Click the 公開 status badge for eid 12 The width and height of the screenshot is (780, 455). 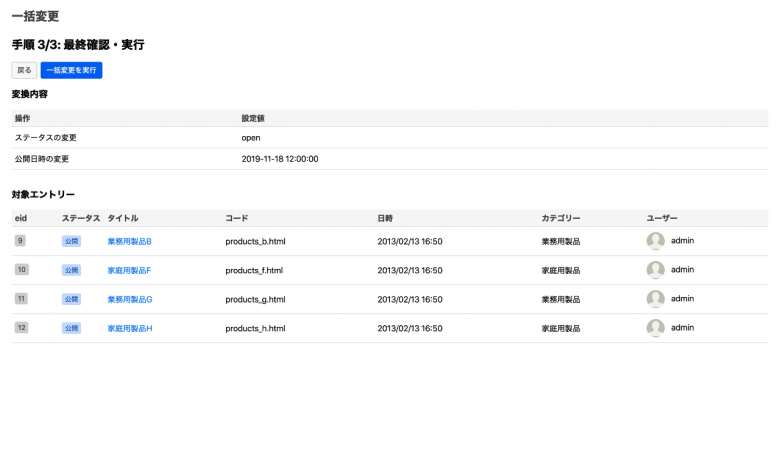(71, 328)
